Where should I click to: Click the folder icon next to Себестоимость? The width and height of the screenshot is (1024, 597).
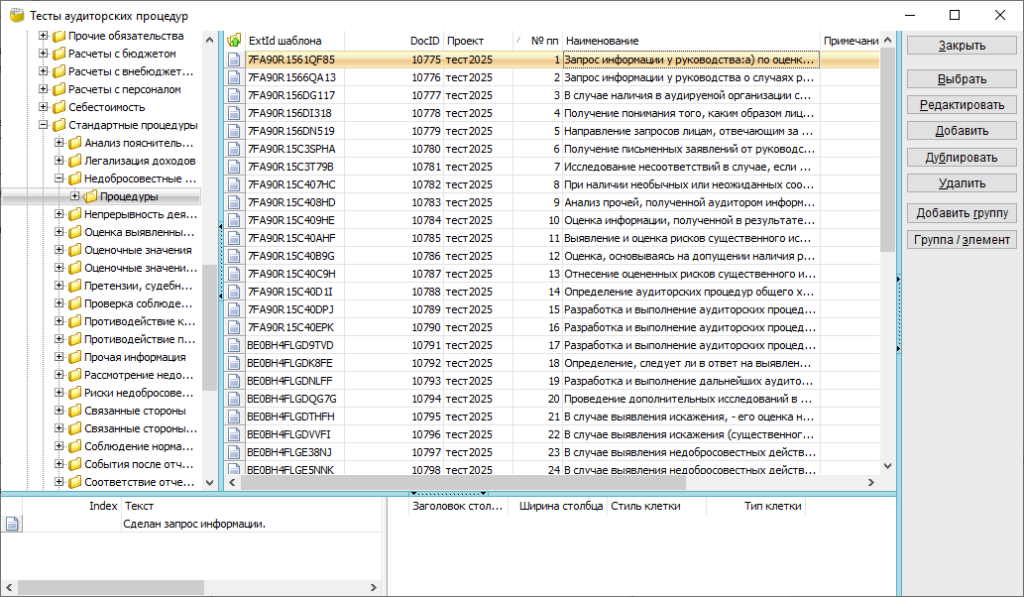[x=59, y=107]
